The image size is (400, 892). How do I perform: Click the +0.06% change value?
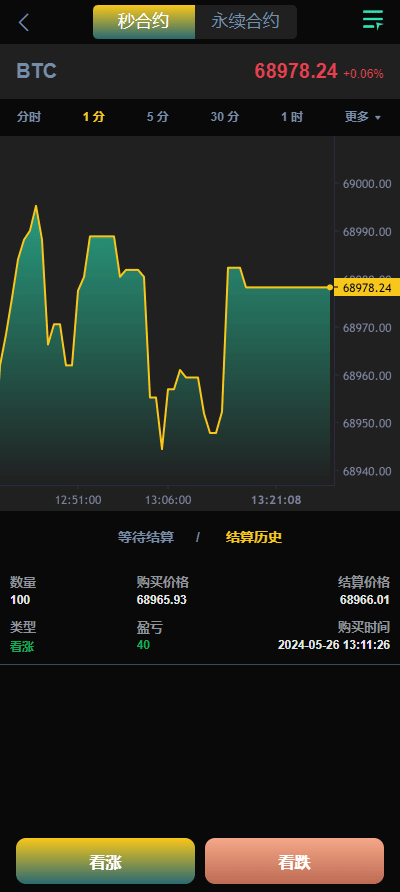point(363,74)
